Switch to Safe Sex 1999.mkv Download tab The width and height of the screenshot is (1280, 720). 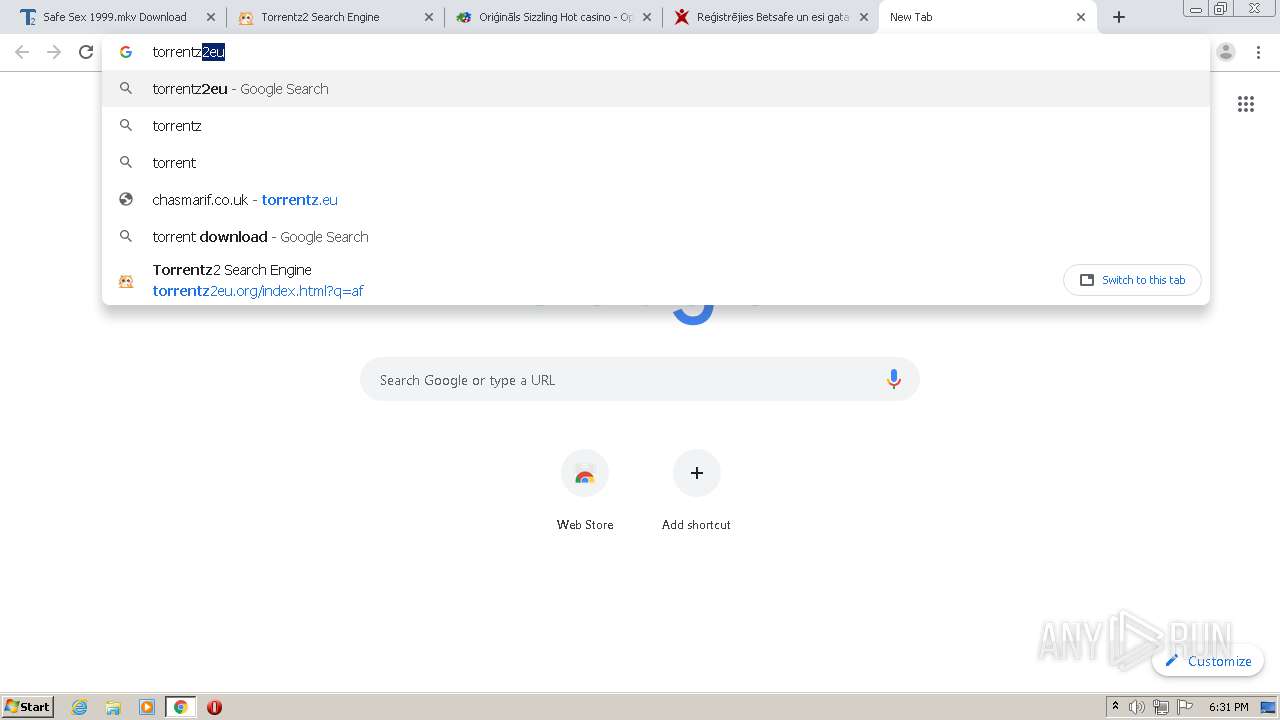click(x=115, y=17)
